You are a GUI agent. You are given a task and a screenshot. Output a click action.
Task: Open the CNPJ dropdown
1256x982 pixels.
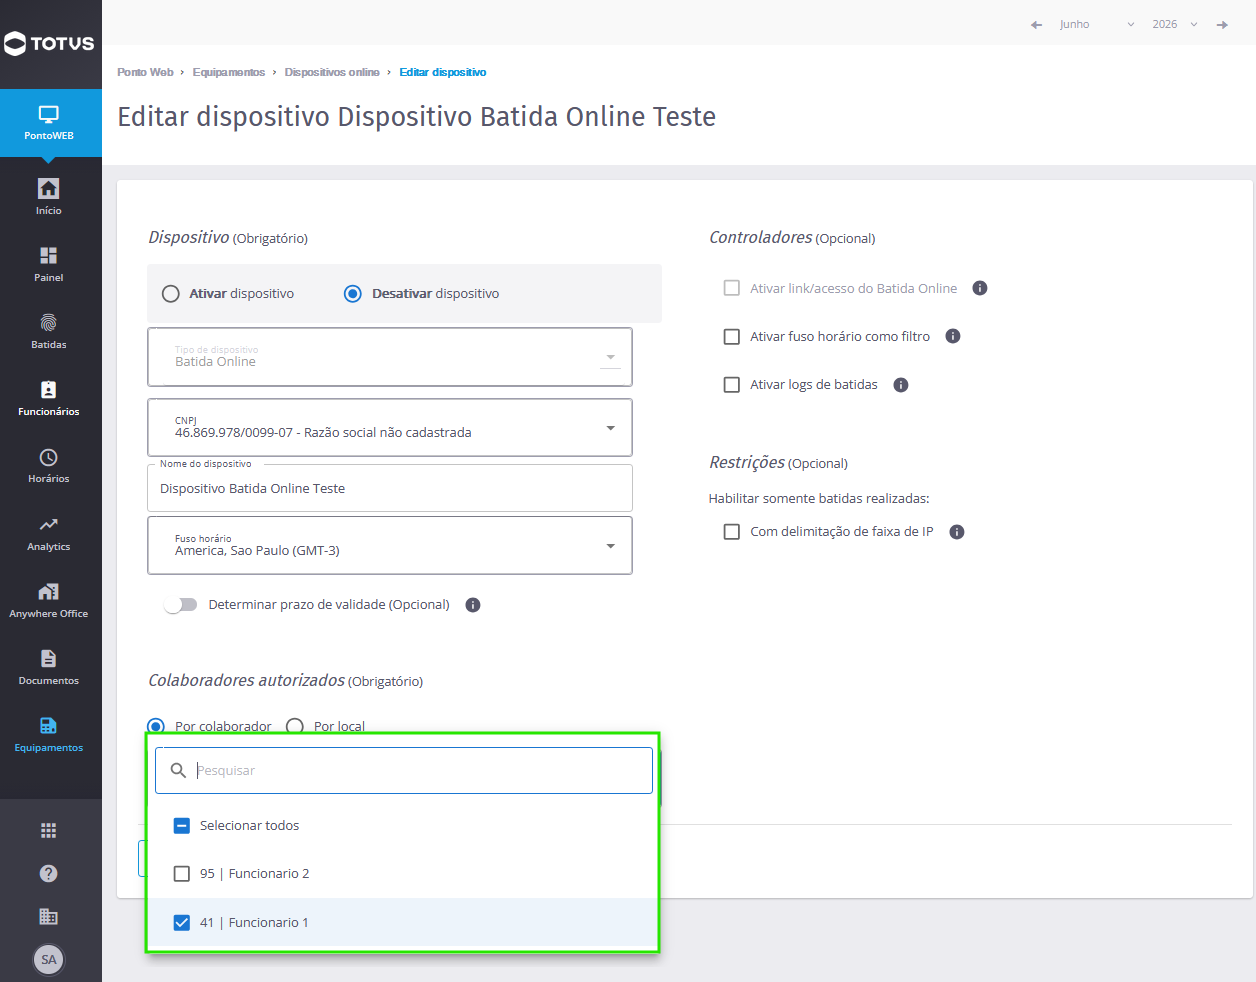(x=390, y=428)
